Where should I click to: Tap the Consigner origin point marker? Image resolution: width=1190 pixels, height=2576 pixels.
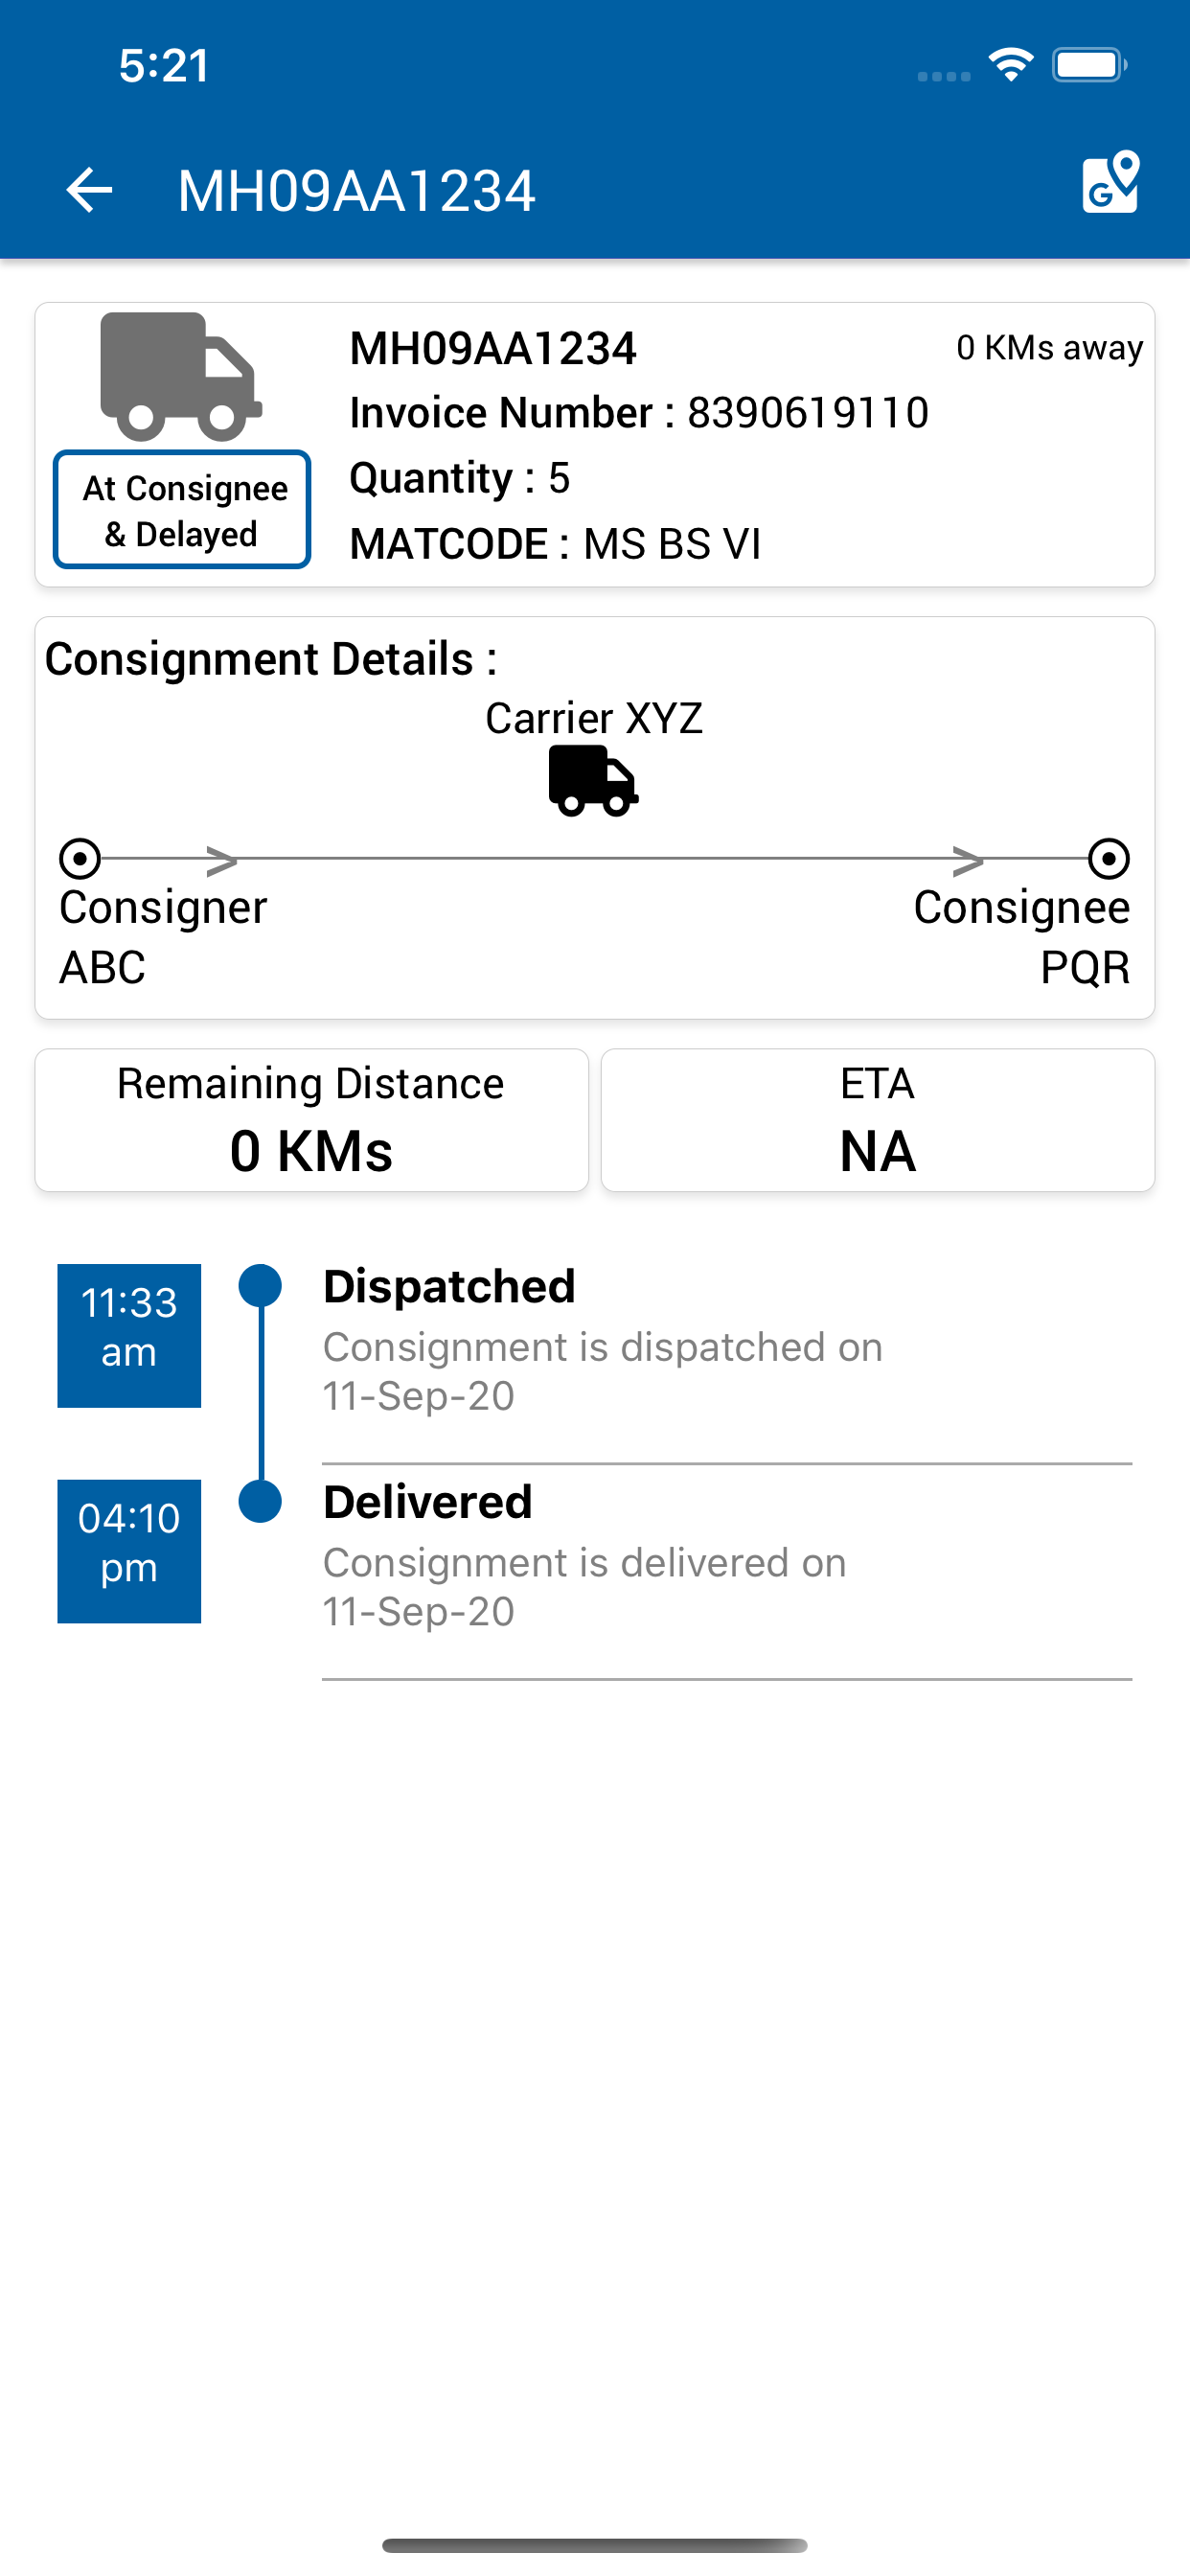(80, 858)
